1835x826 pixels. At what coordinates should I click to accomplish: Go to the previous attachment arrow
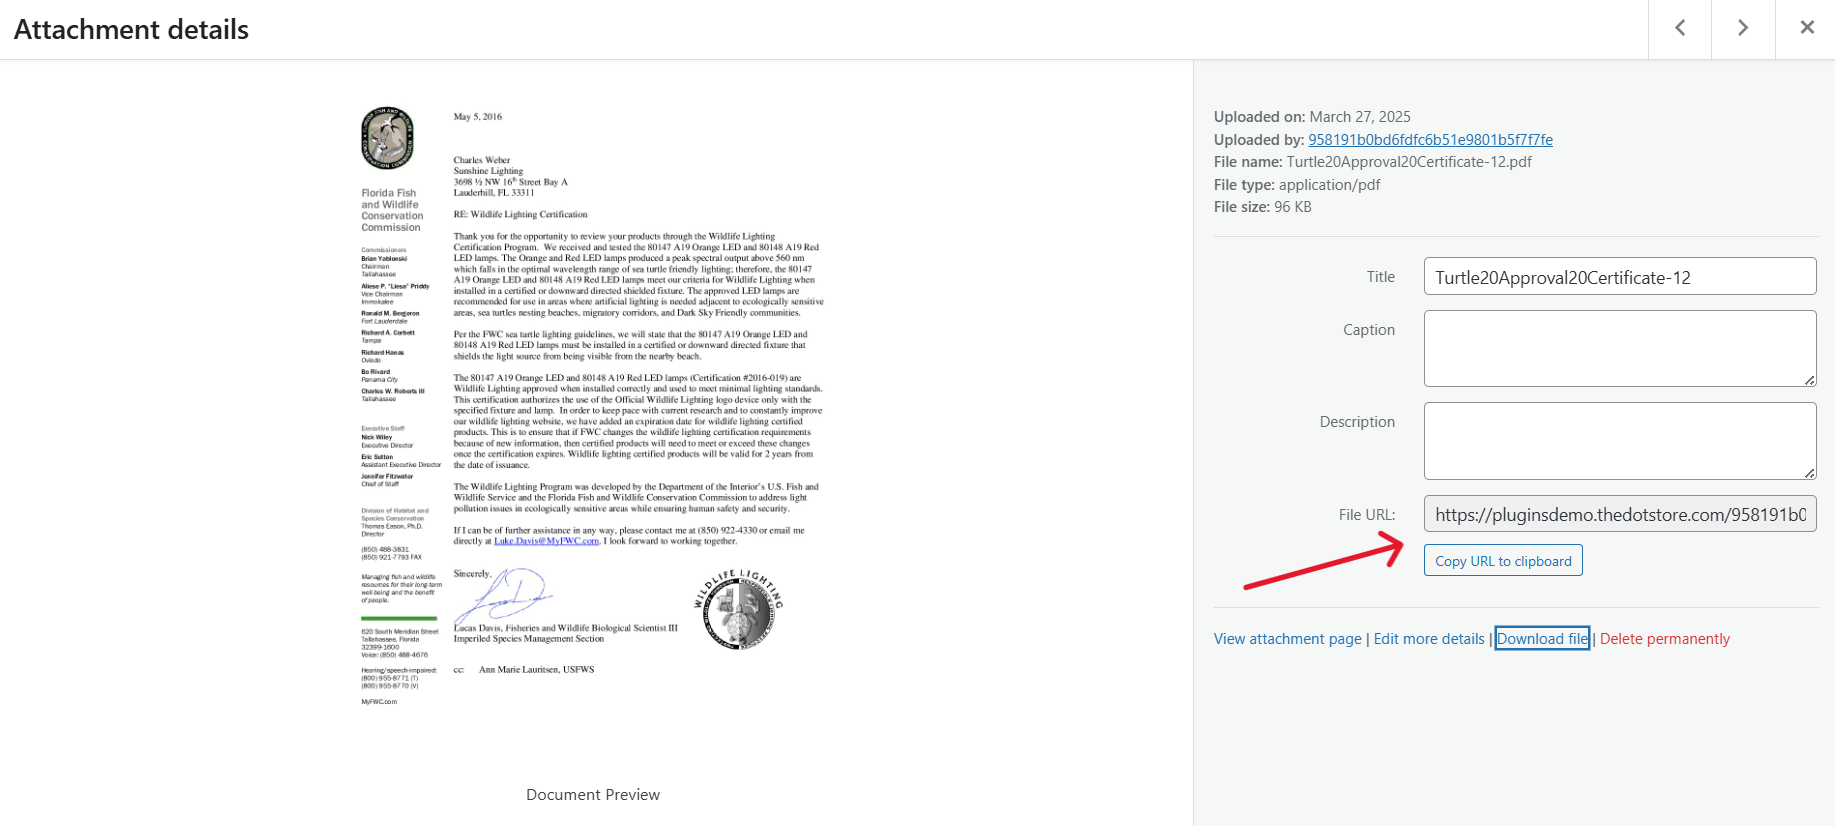(1680, 28)
